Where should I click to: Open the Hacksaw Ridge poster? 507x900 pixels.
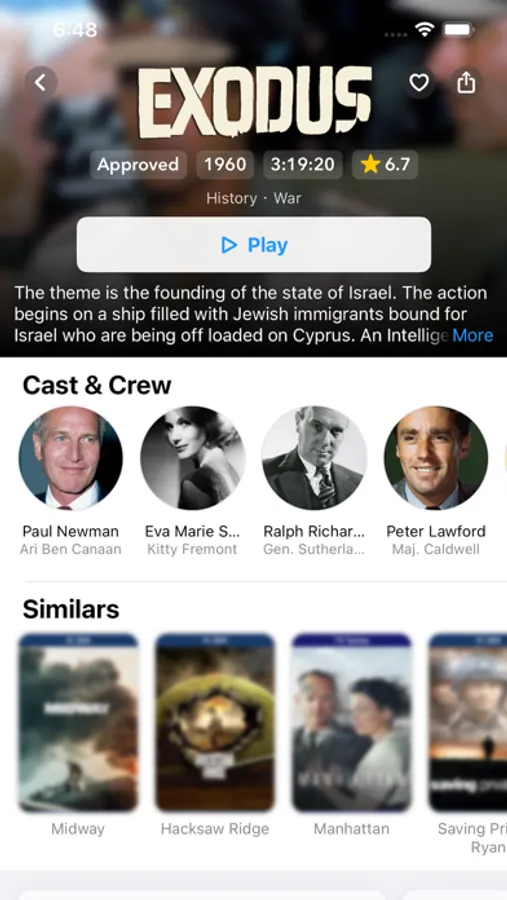click(x=215, y=722)
